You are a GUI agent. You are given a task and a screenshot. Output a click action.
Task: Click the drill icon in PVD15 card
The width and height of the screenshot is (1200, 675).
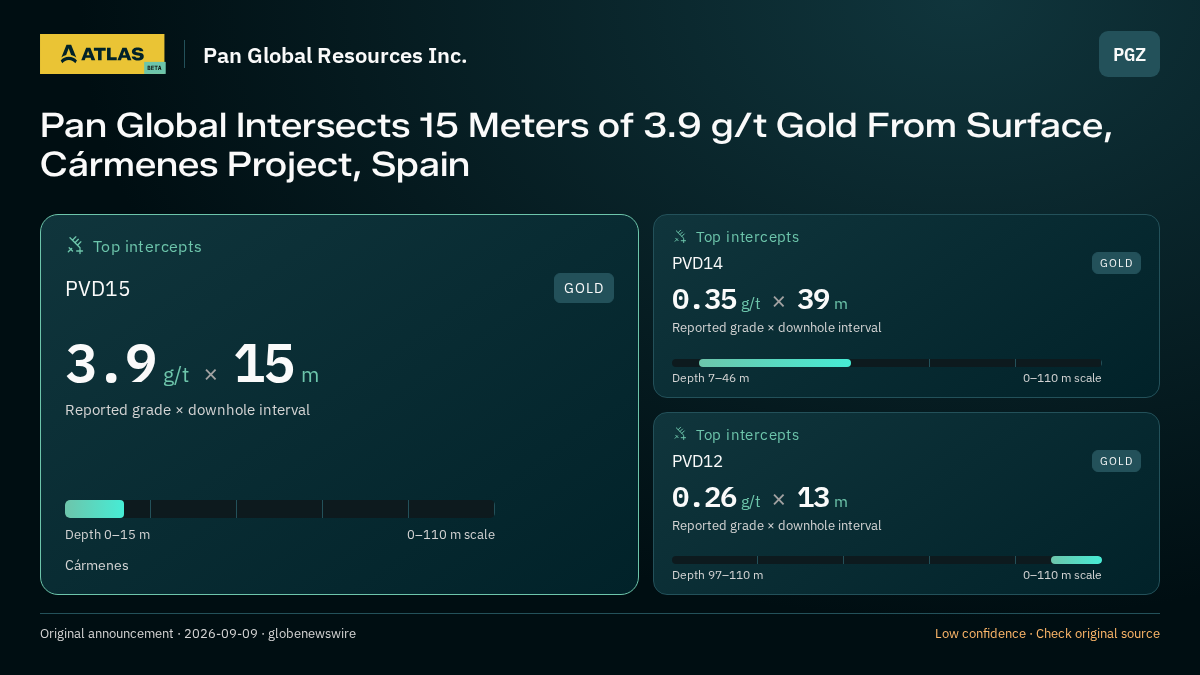click(75, 245)
